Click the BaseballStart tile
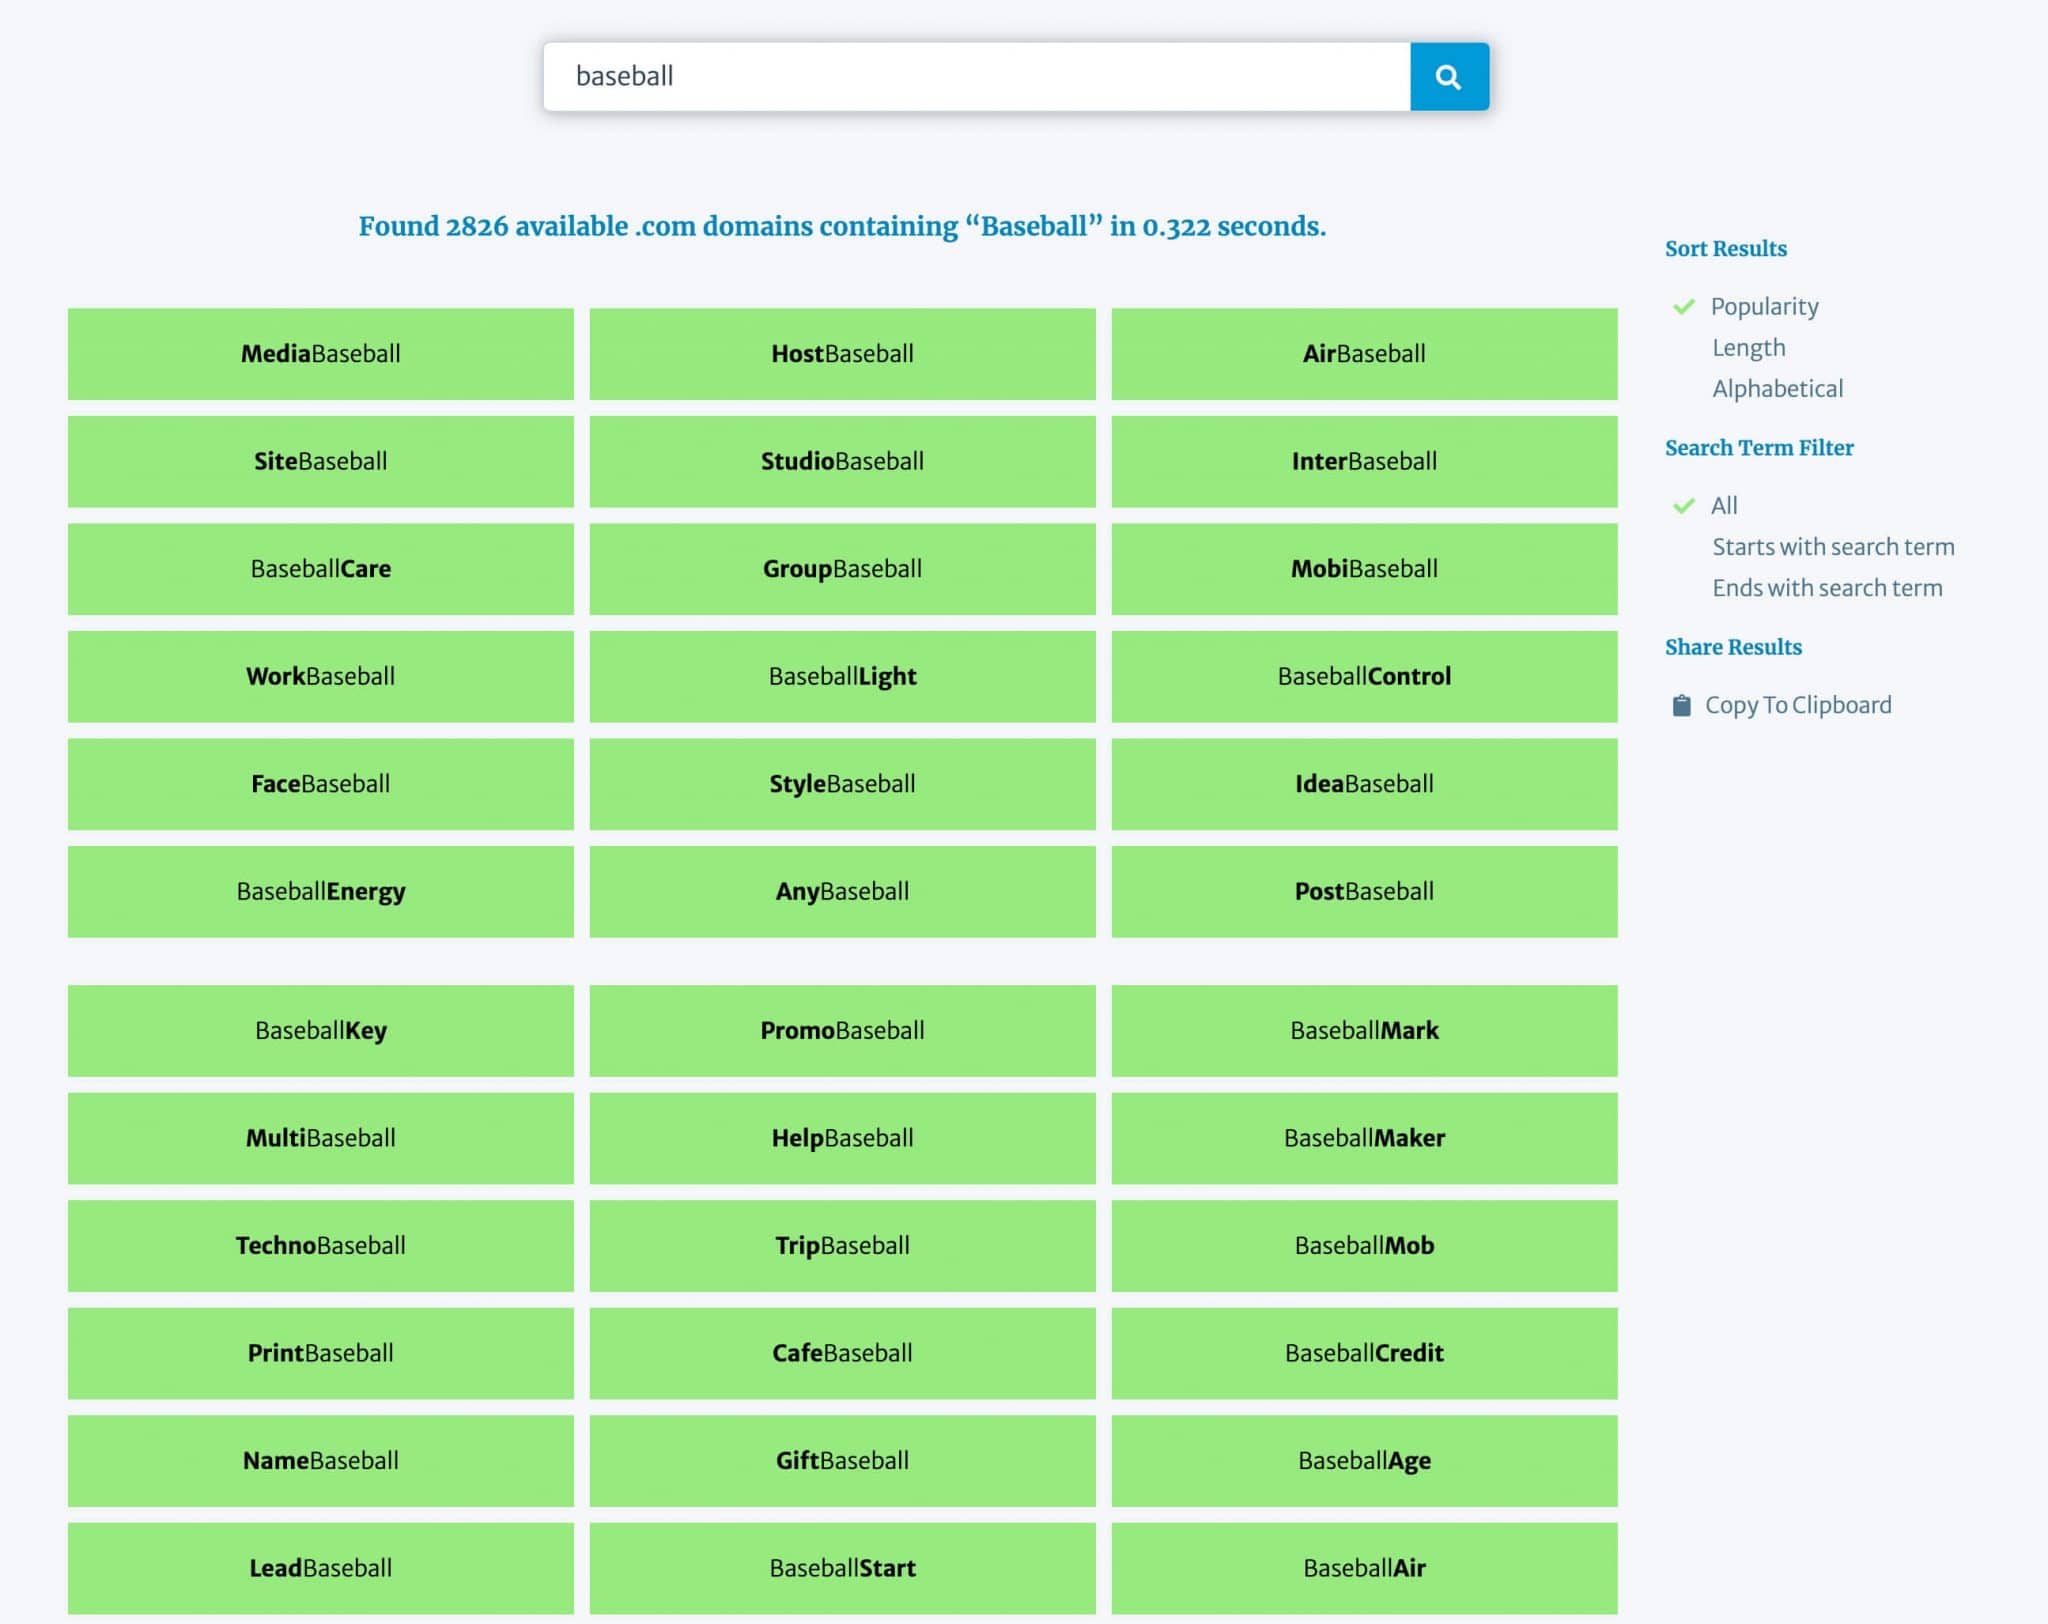Image resolution: width=2048 pixels, height=1624 pixels. 842,1568
